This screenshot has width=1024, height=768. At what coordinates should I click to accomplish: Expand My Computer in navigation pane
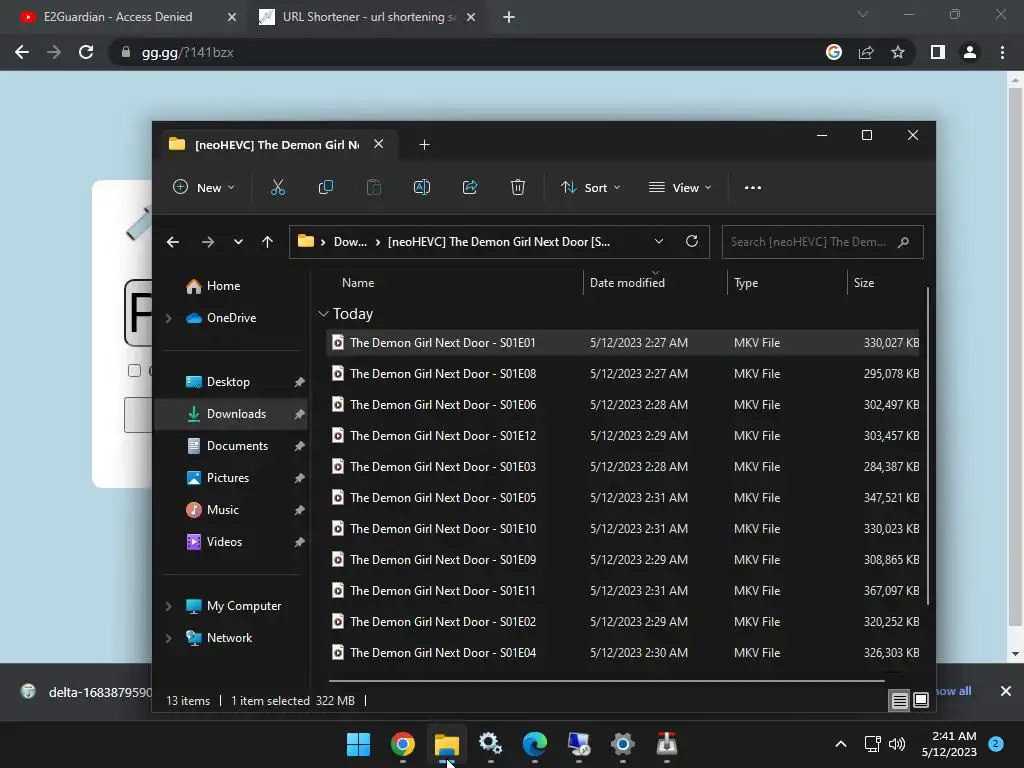[168, 606]
